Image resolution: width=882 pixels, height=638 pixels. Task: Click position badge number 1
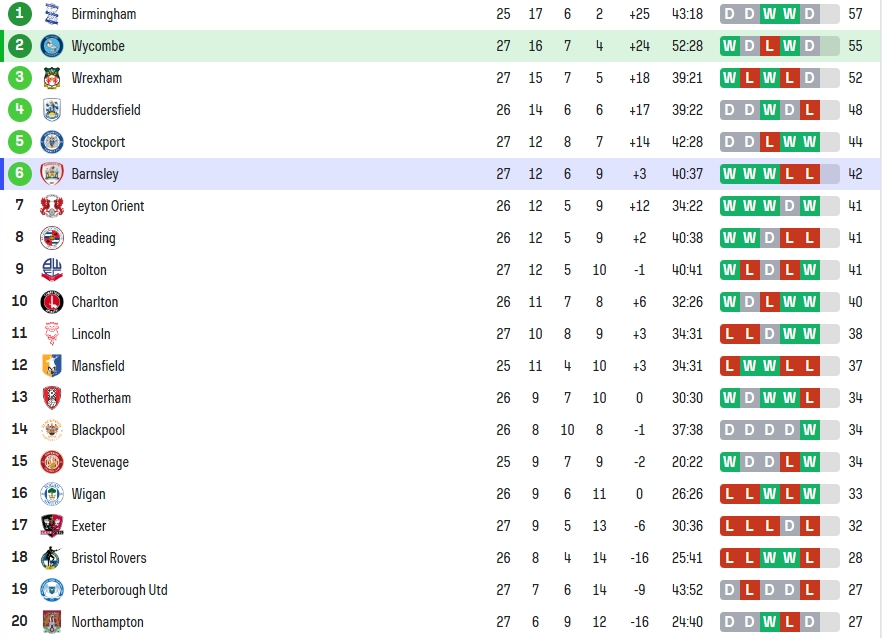tap(20, 13)
